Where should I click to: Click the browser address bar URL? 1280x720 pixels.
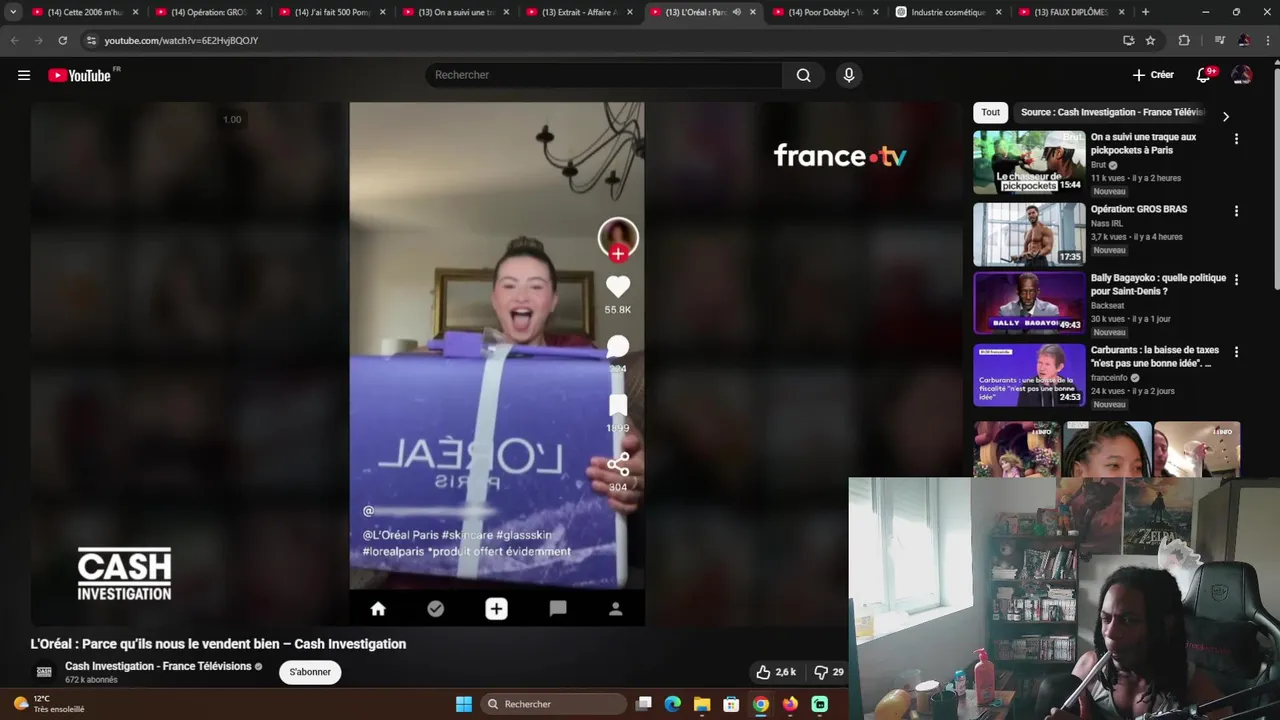(x=181, y=40)
